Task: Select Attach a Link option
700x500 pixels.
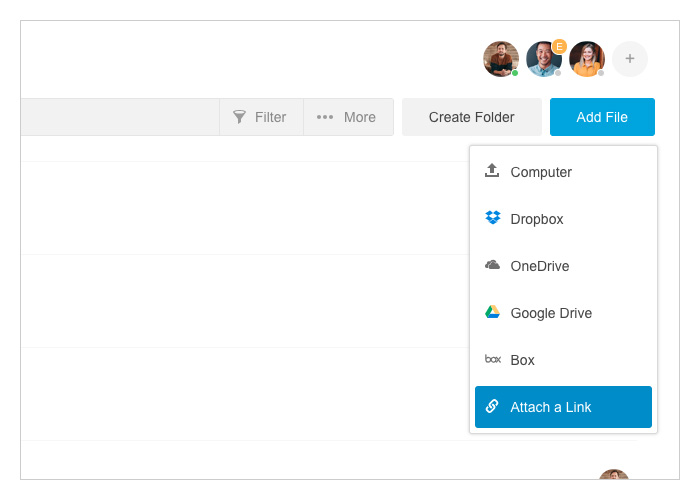Action: click(563, 407)
